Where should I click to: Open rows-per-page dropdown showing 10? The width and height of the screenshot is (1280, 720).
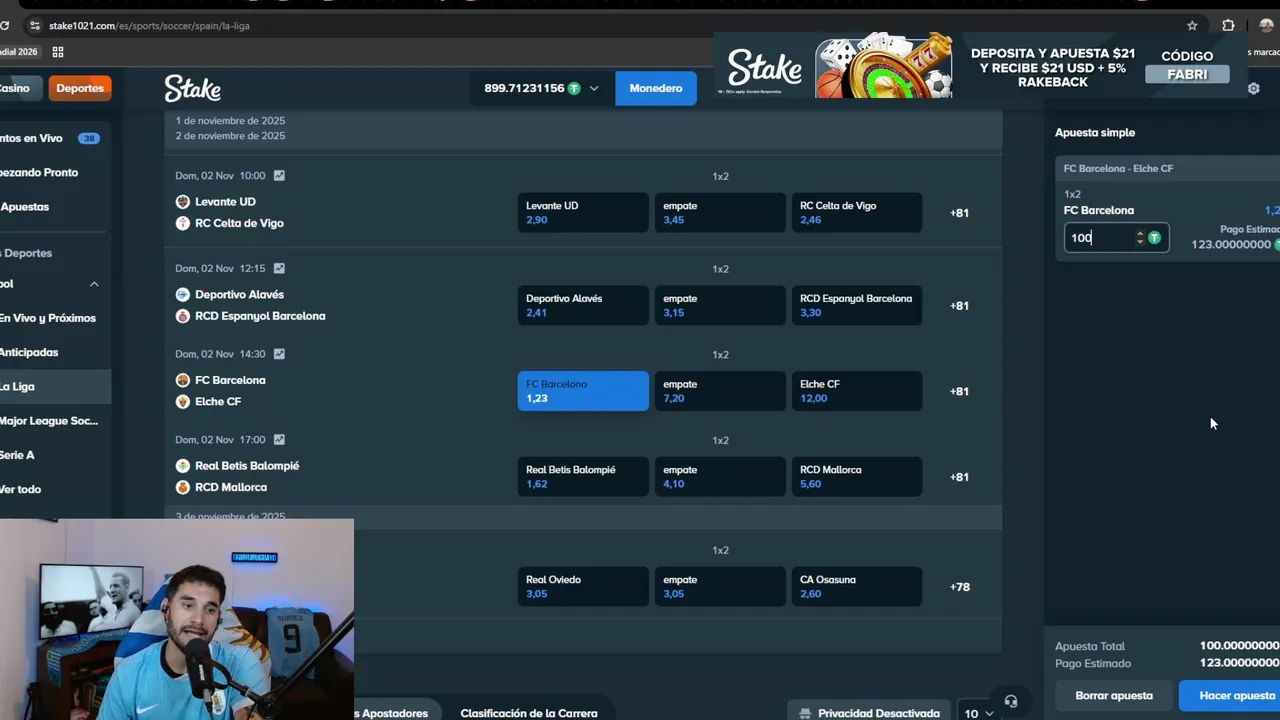(x=978, y=713)
